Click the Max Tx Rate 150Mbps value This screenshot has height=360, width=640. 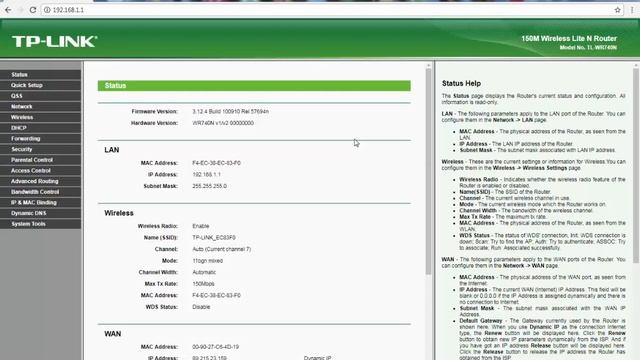[203, 284]
